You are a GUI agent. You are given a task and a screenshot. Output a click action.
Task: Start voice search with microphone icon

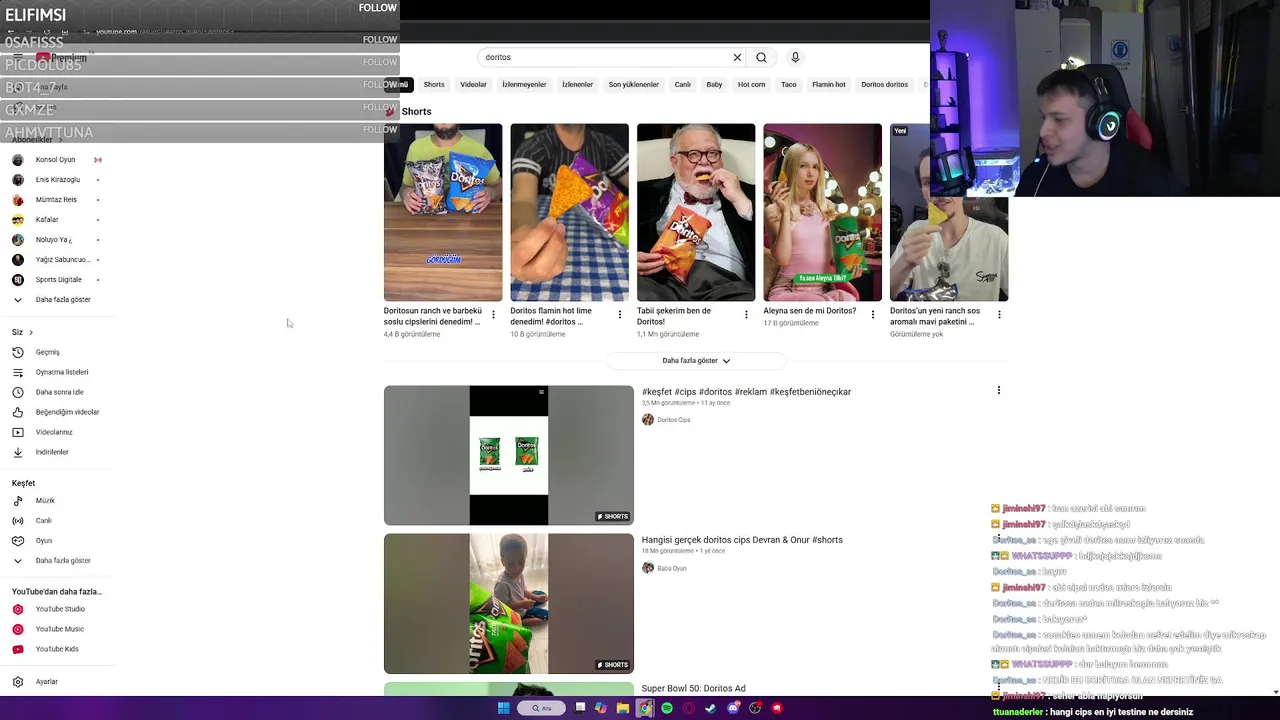795,57
